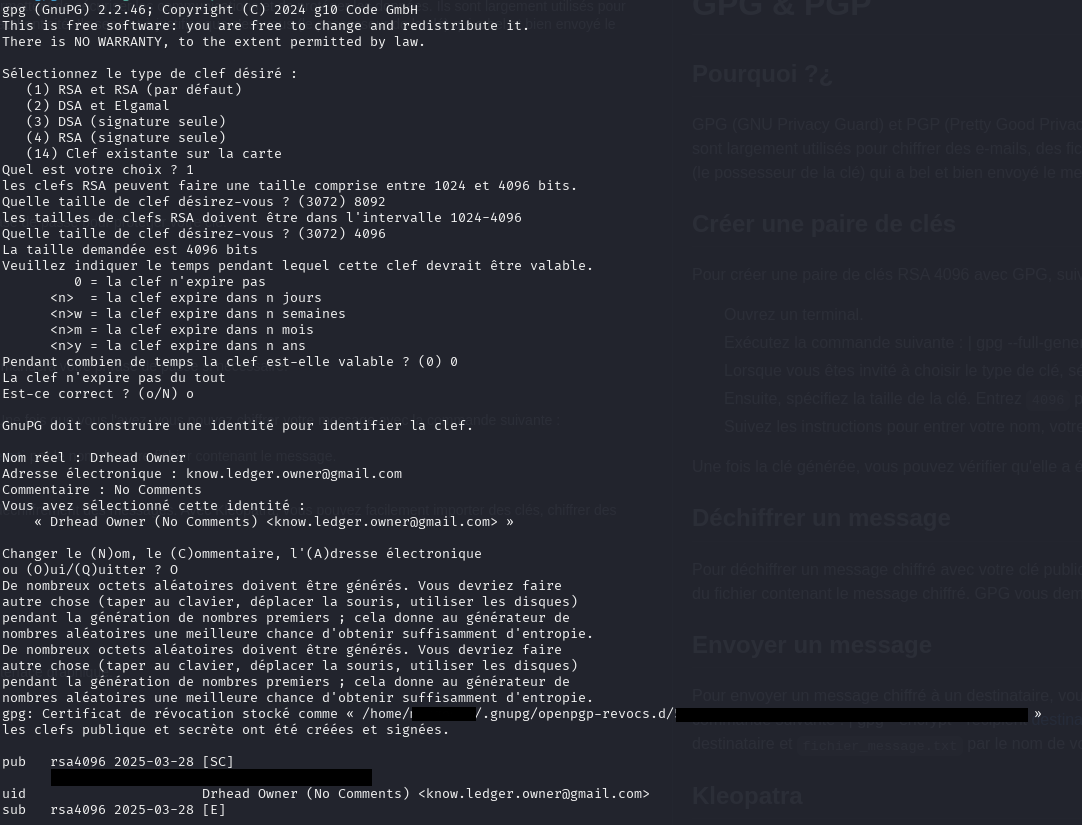Screen dimensions: 1082x825
Task: Click 'GnuPG doit construire une identité' line
Action: [237, 426]
